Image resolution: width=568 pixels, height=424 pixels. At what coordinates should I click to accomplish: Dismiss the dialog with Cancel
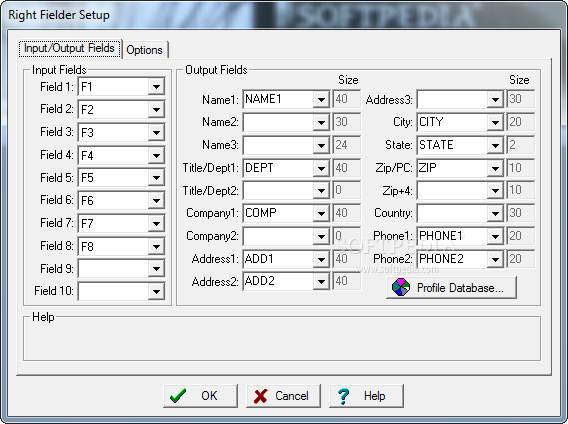283,396
